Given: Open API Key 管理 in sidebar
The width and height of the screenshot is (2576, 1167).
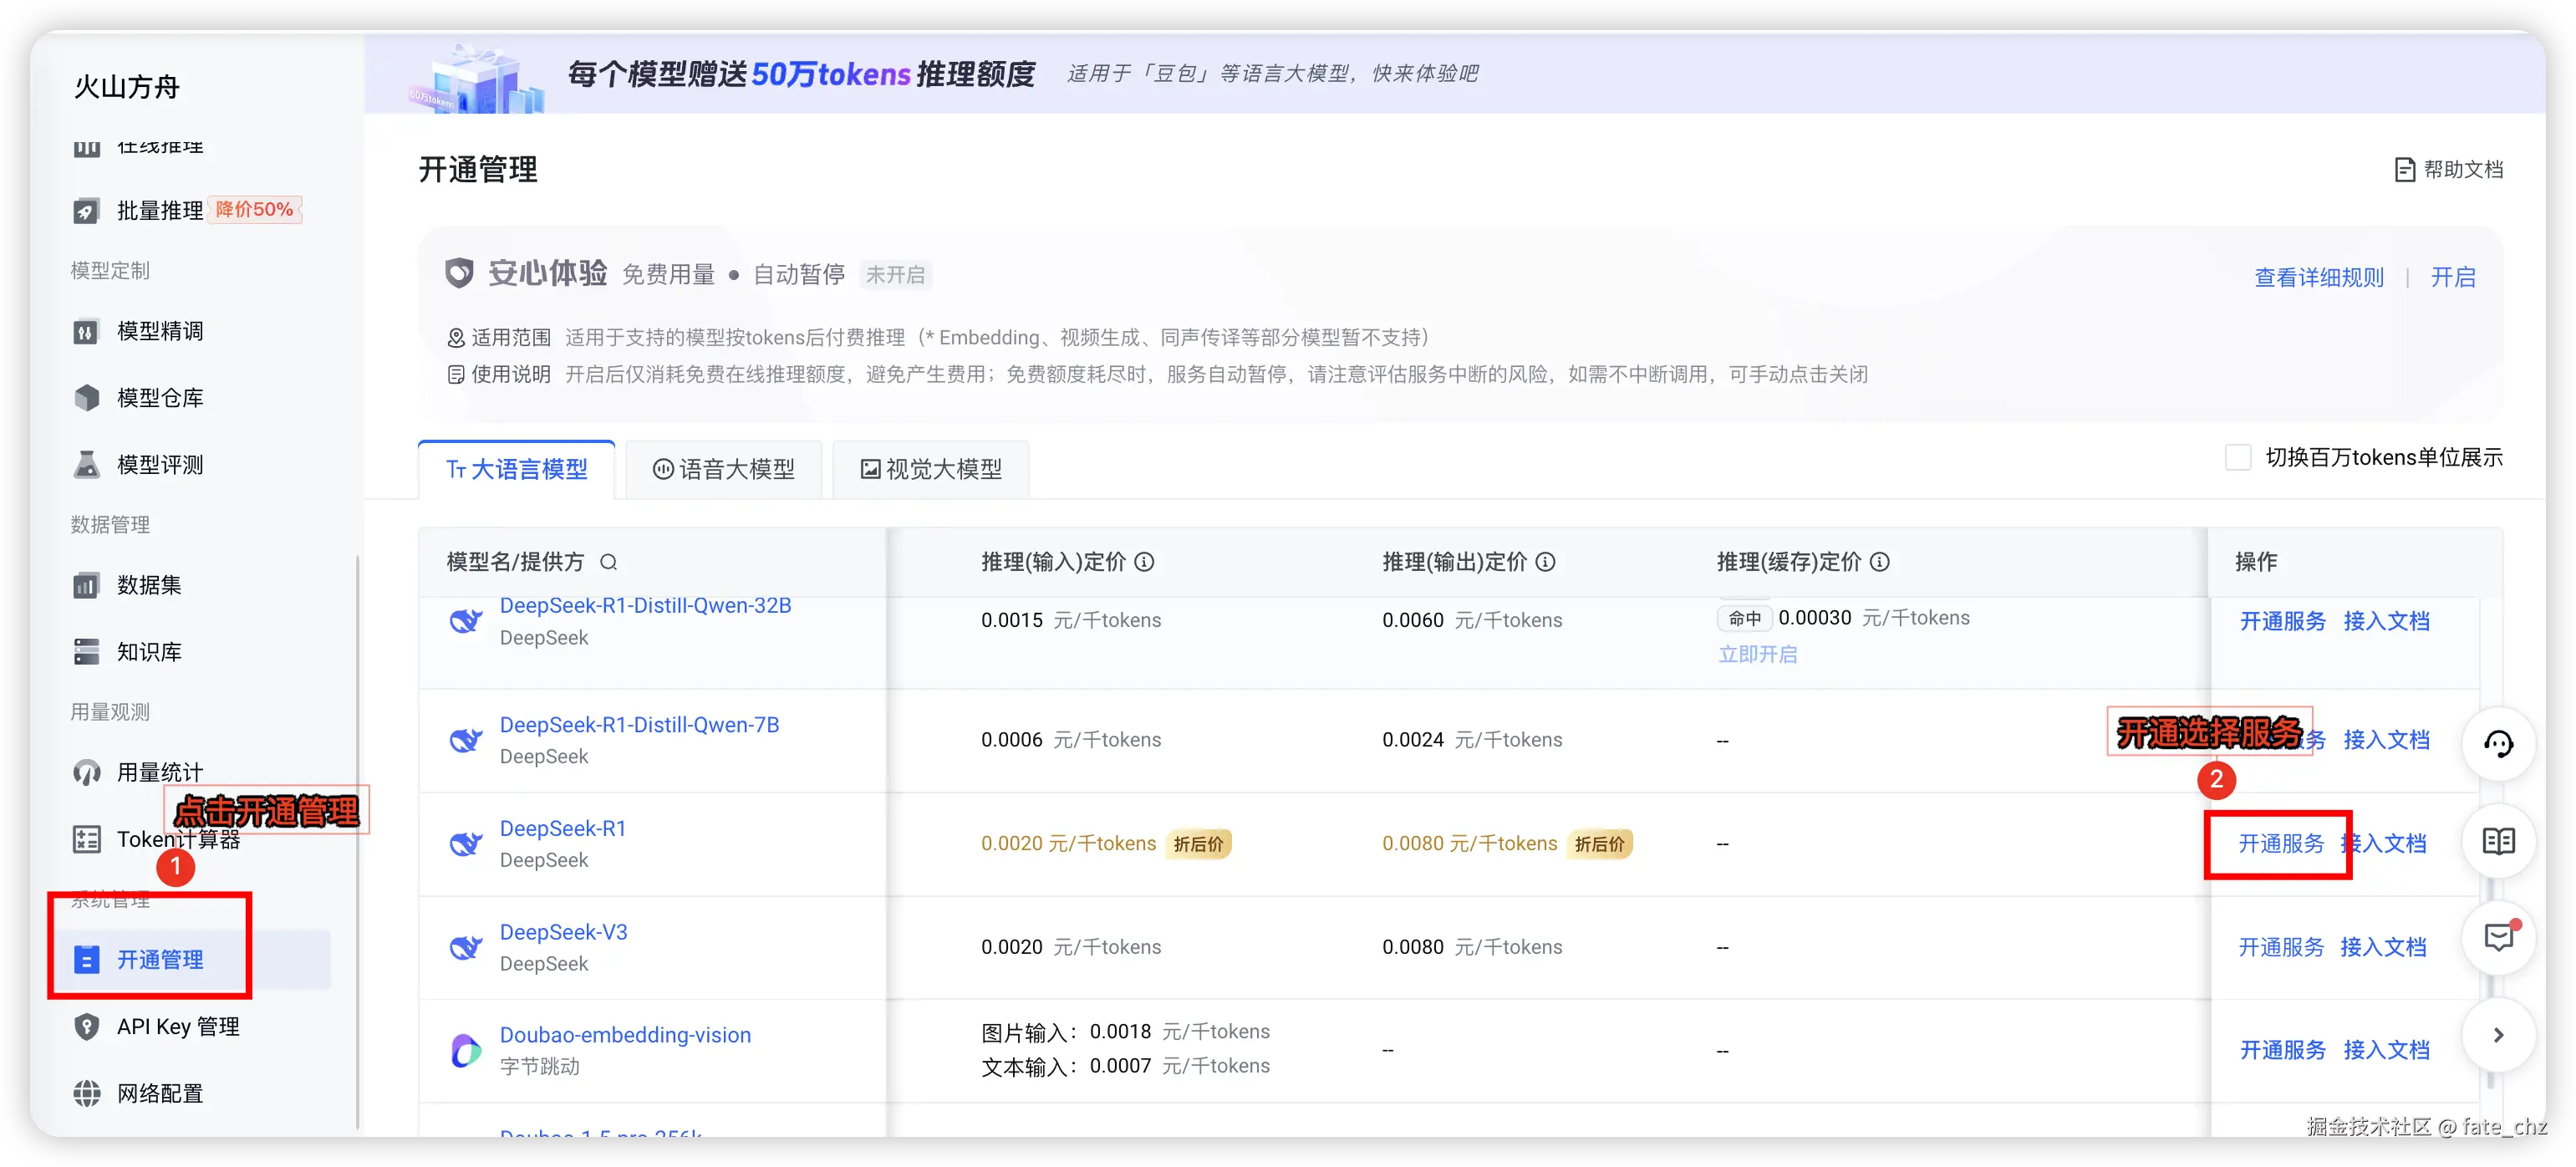Looking at the screenshot, I should 177,1026.
